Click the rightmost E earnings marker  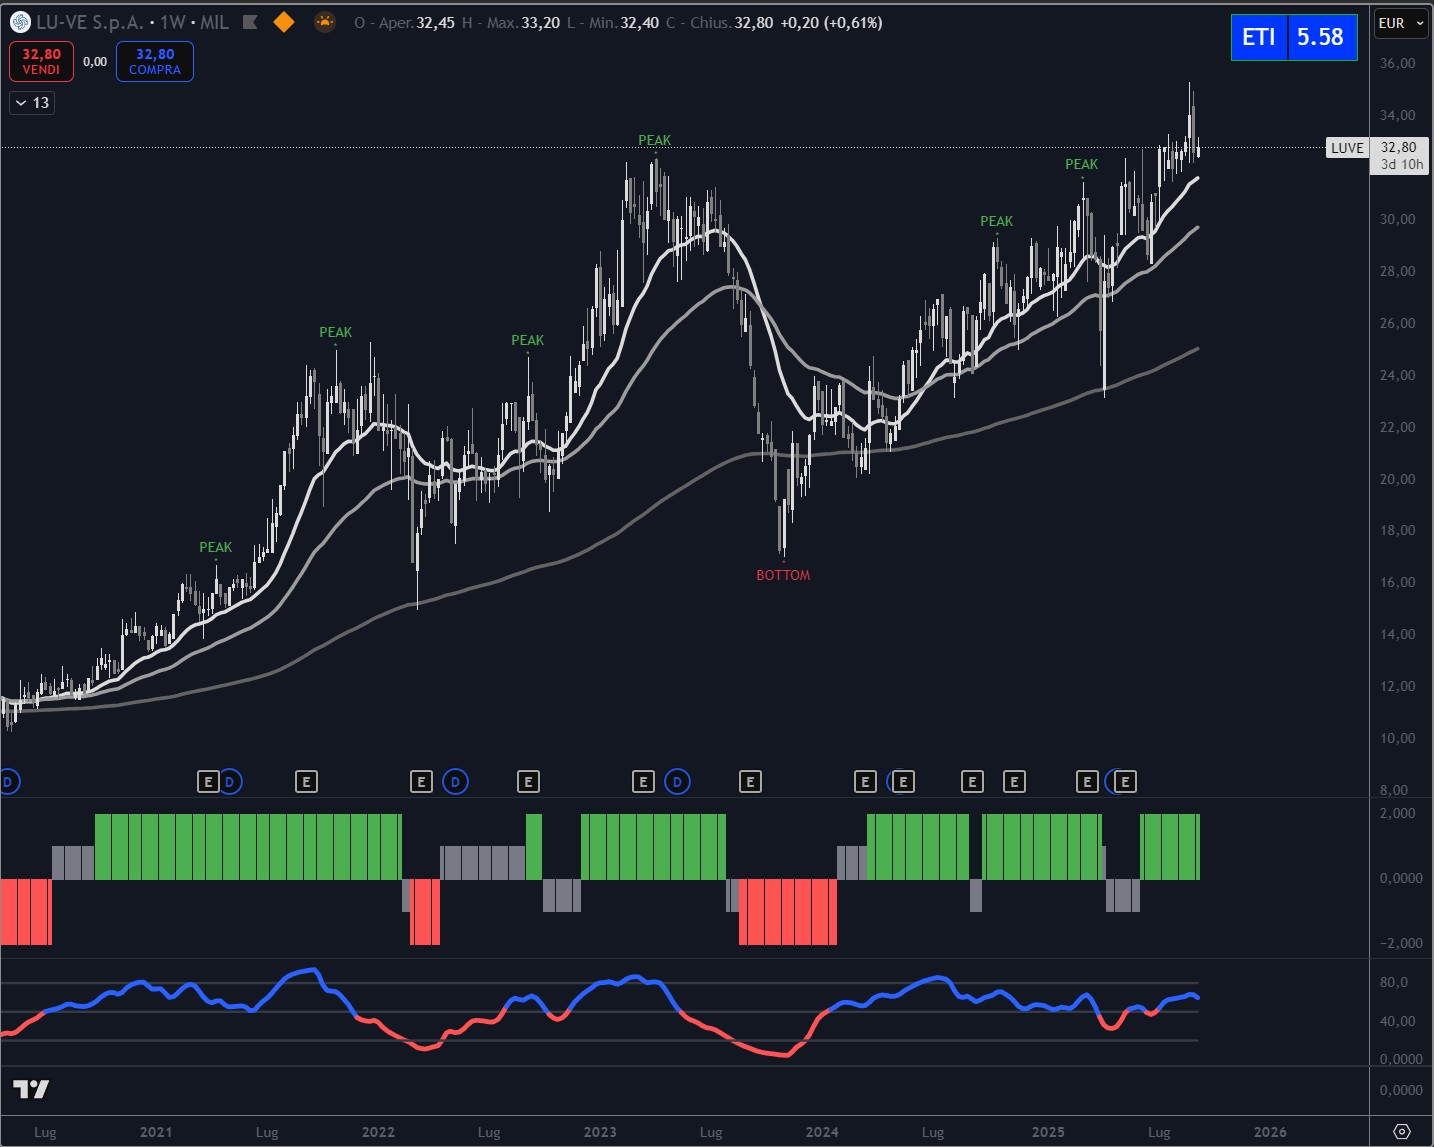click(x=1125, y=782)
